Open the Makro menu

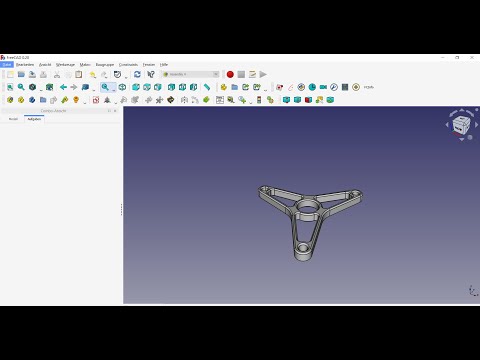click(85, 64)
